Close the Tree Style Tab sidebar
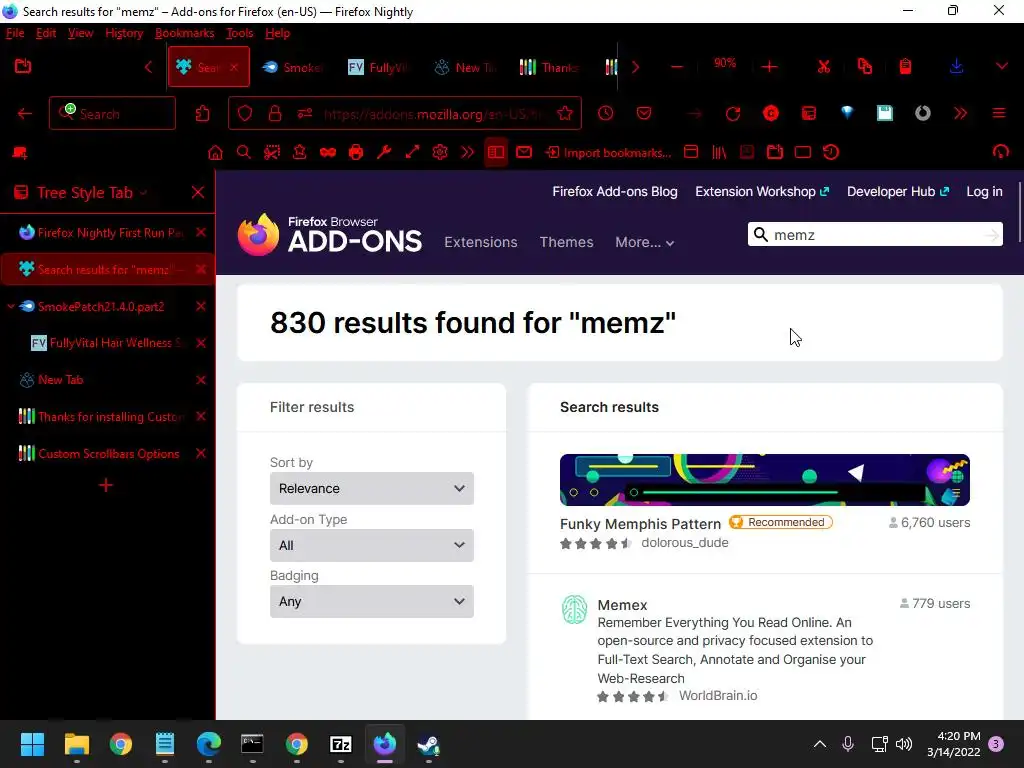1024x768 pixels. 198,193
